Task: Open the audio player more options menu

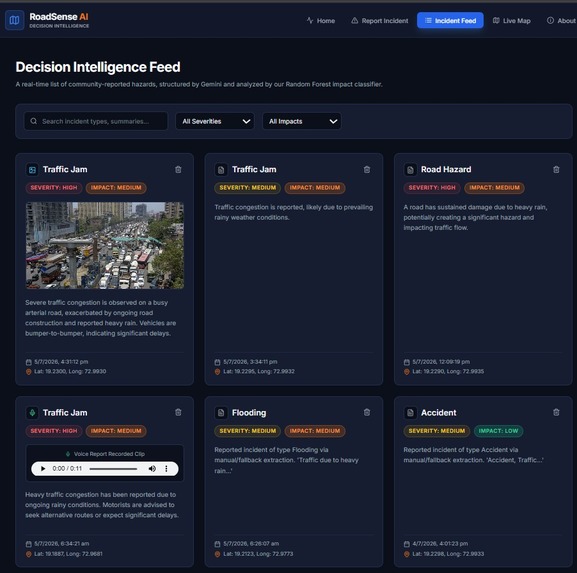Action: pyautogui.click(x=166, y=468)
